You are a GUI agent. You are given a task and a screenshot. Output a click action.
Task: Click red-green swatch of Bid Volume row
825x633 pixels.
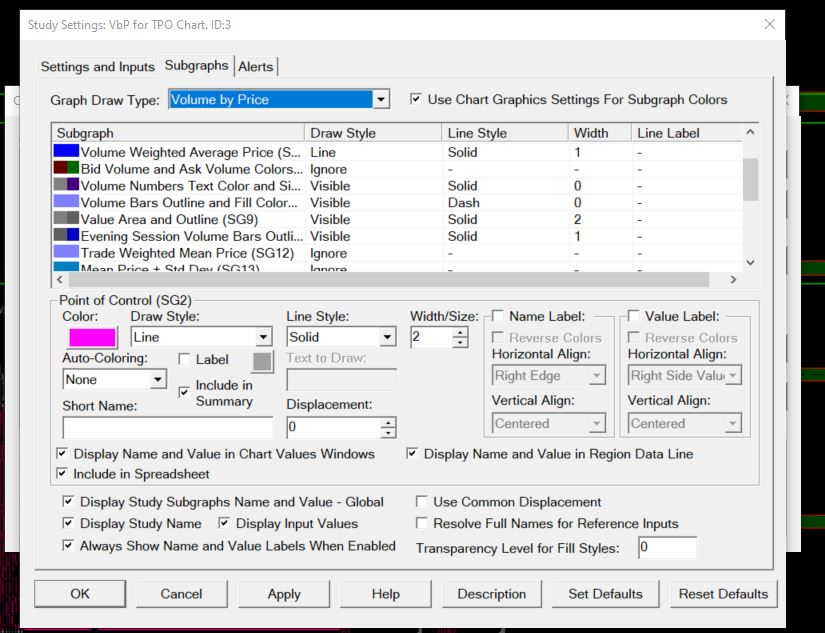click(66, 168)
